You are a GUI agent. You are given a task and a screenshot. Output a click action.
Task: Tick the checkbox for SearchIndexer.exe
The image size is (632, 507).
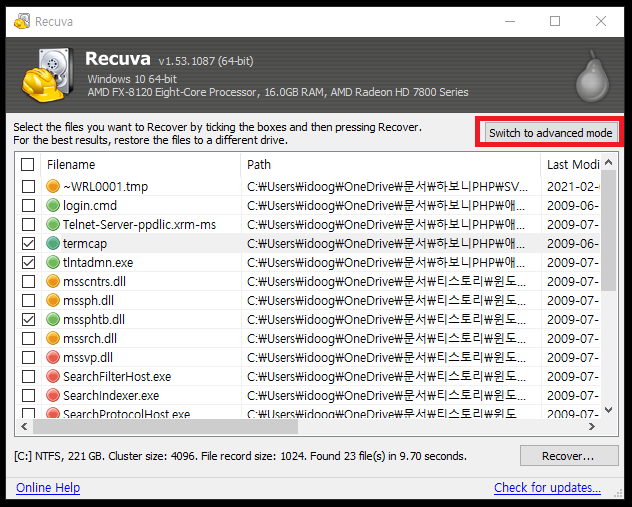coord(28,395)
